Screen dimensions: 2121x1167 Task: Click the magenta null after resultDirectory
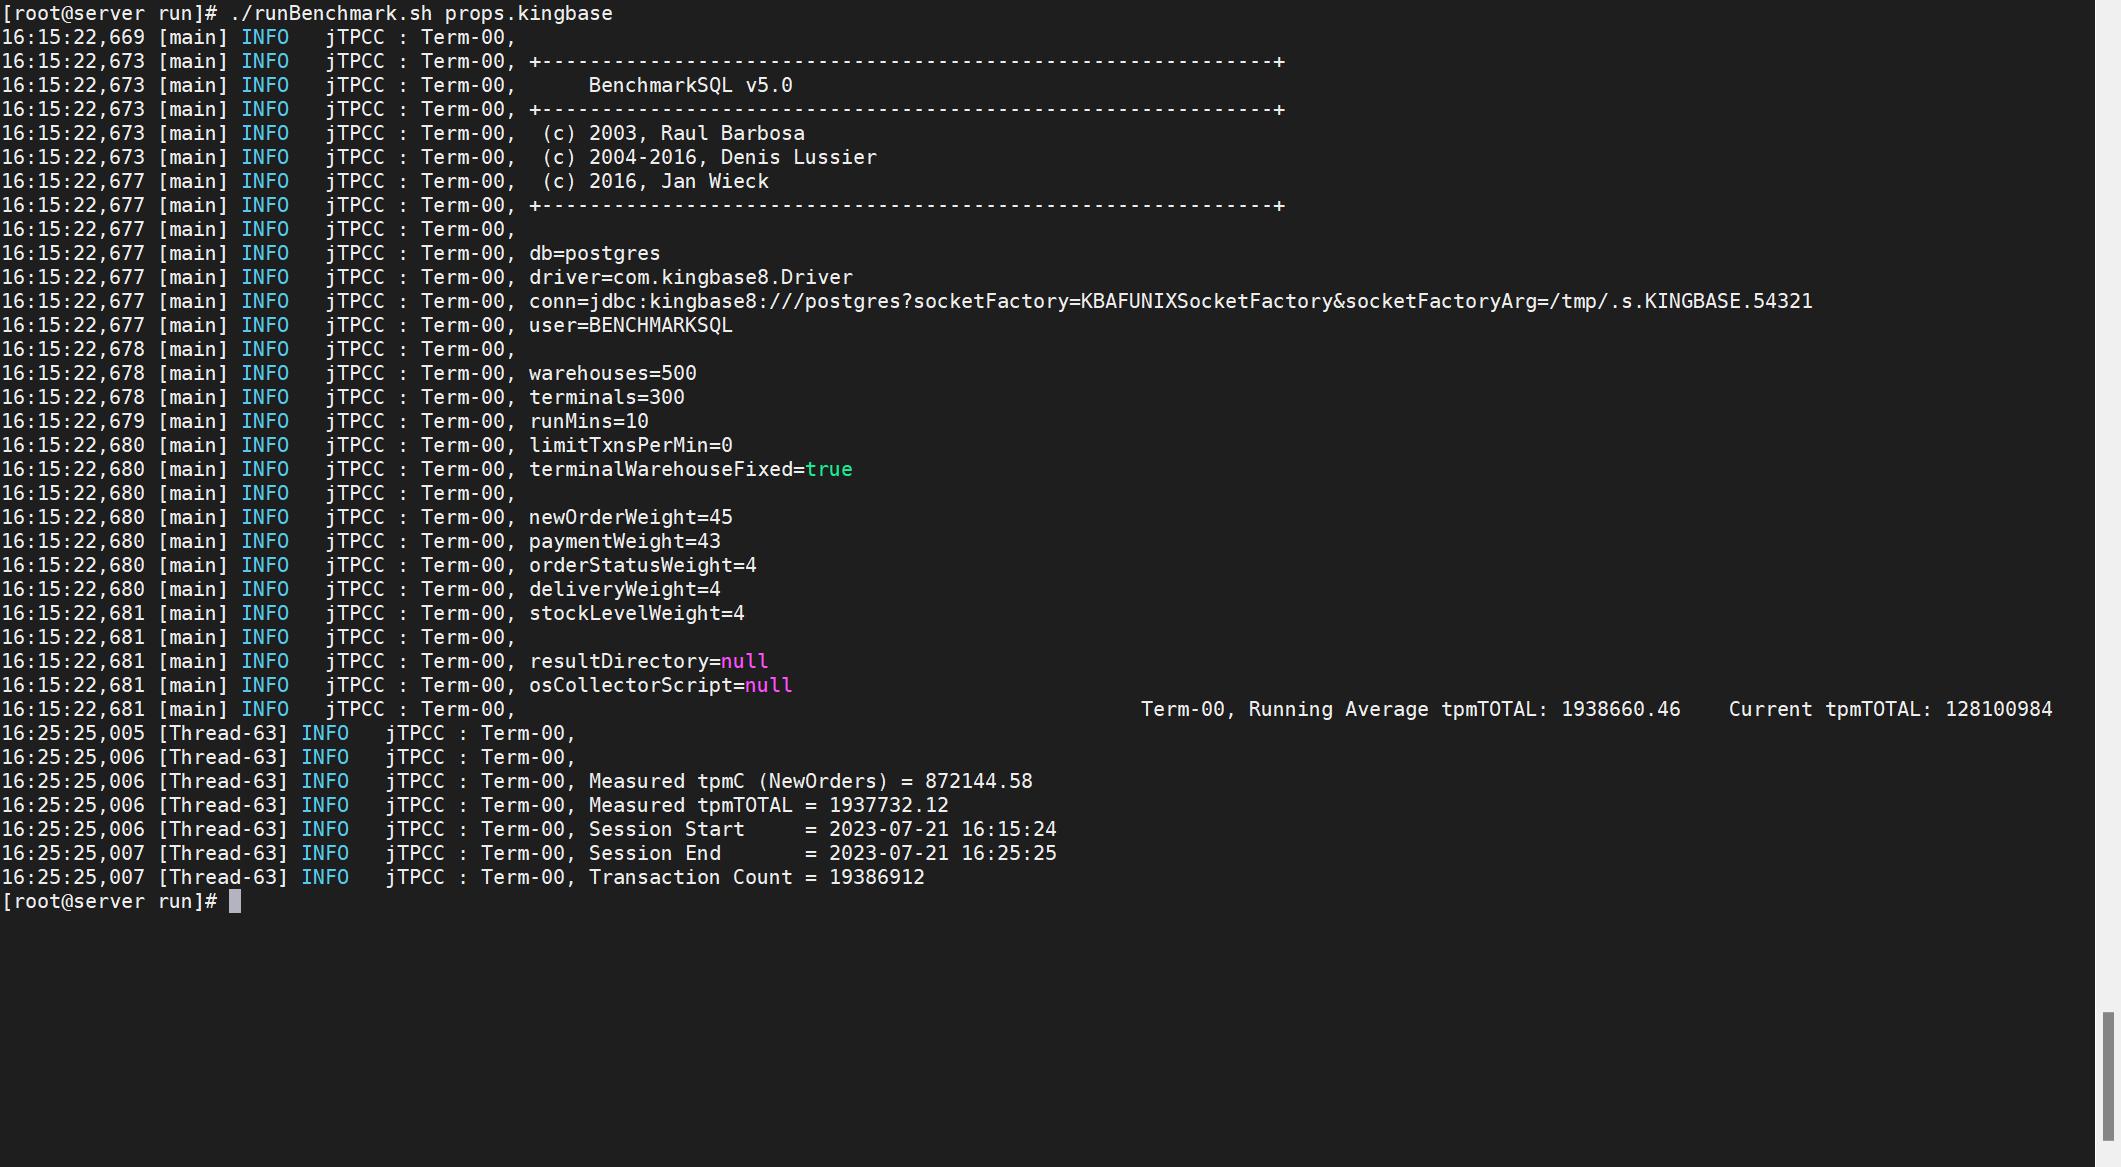744,661
